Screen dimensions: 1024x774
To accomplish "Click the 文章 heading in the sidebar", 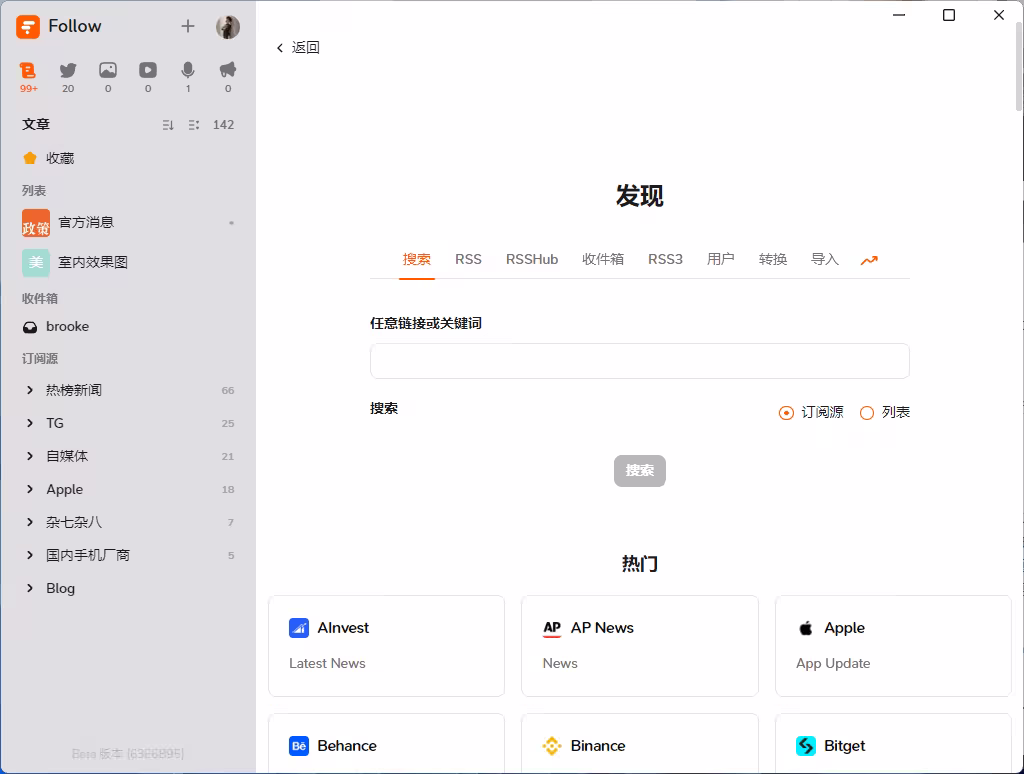I will pos(36,125).
